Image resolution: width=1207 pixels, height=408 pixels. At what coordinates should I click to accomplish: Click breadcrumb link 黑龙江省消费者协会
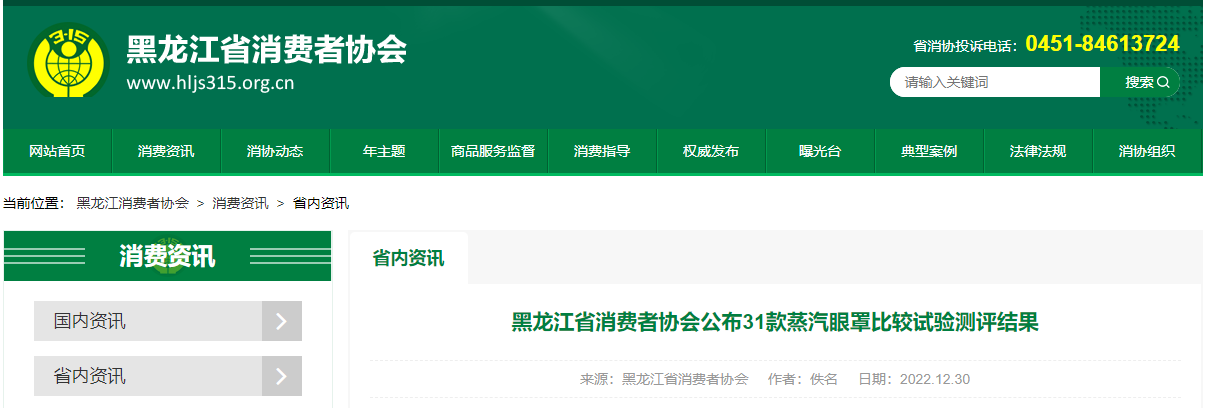click(x=132, y=203)
